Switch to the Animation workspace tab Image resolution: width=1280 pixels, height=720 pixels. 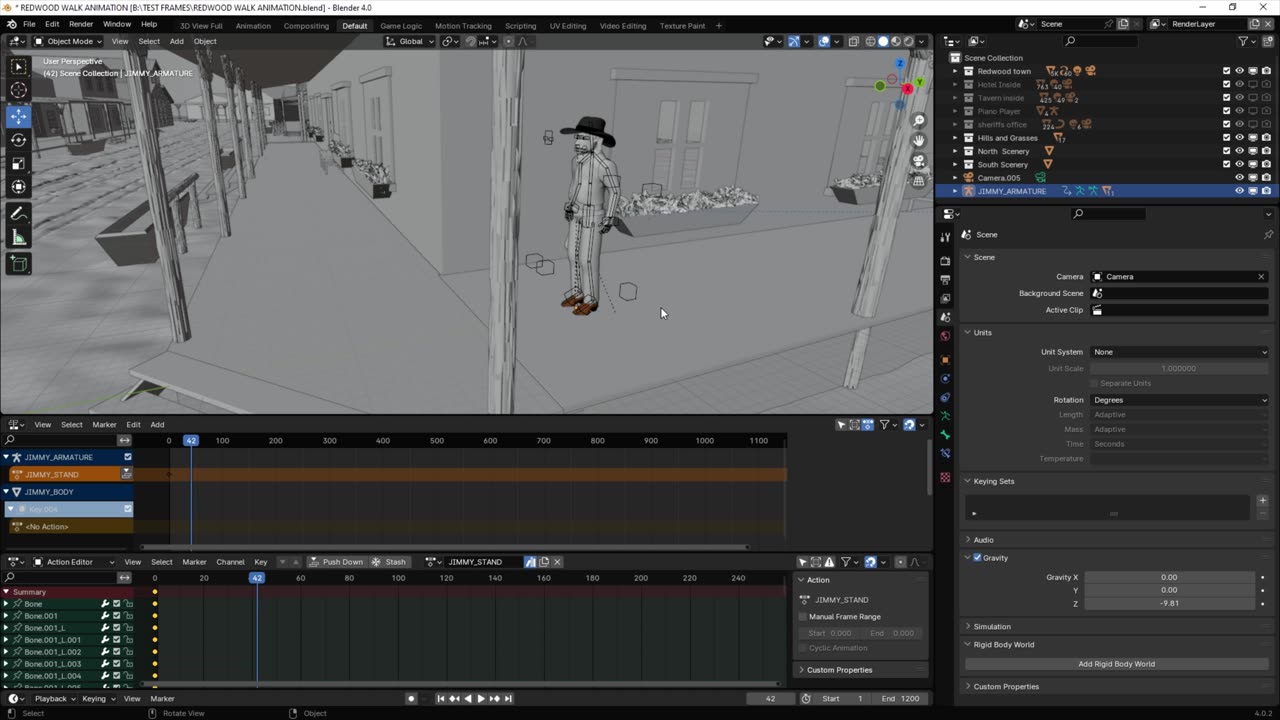coord(253,26)
